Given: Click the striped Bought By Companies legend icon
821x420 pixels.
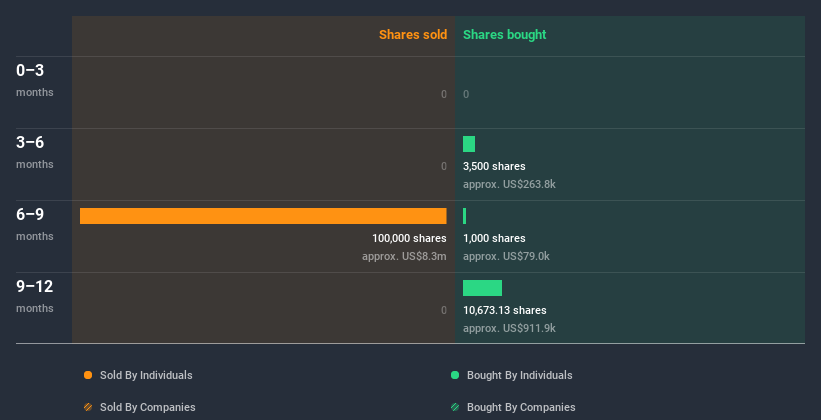Looking at the screenshot, I should [455, 407].
